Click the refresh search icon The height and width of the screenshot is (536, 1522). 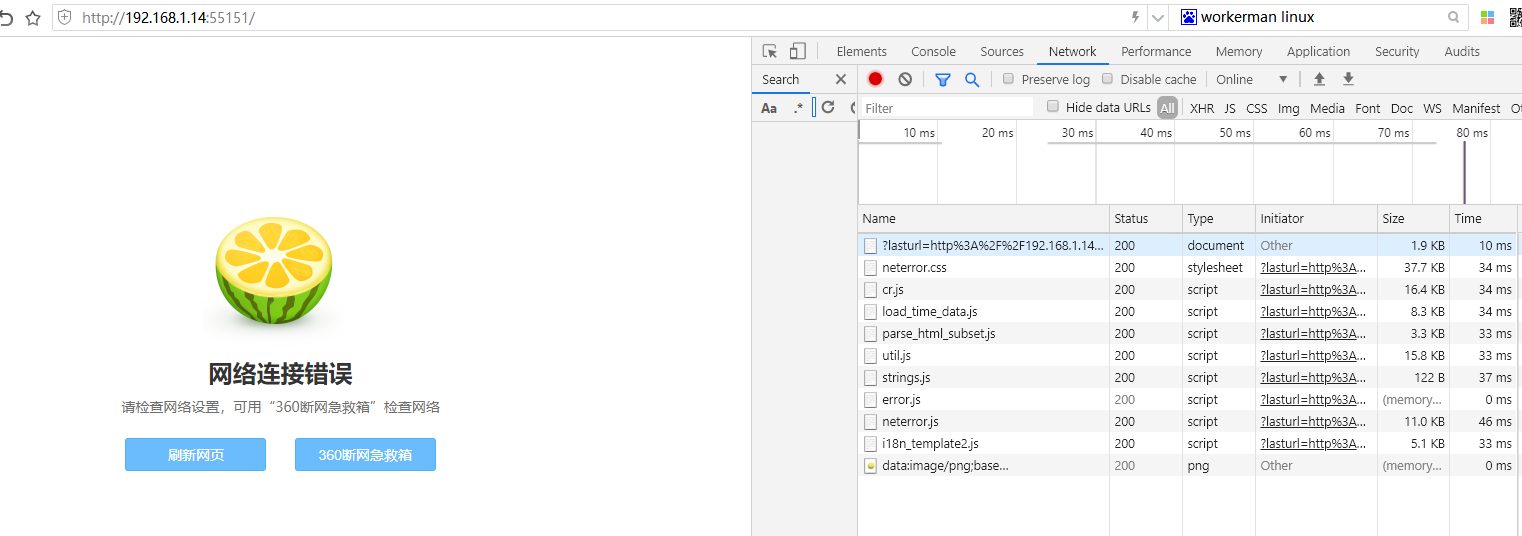(828, 107)
